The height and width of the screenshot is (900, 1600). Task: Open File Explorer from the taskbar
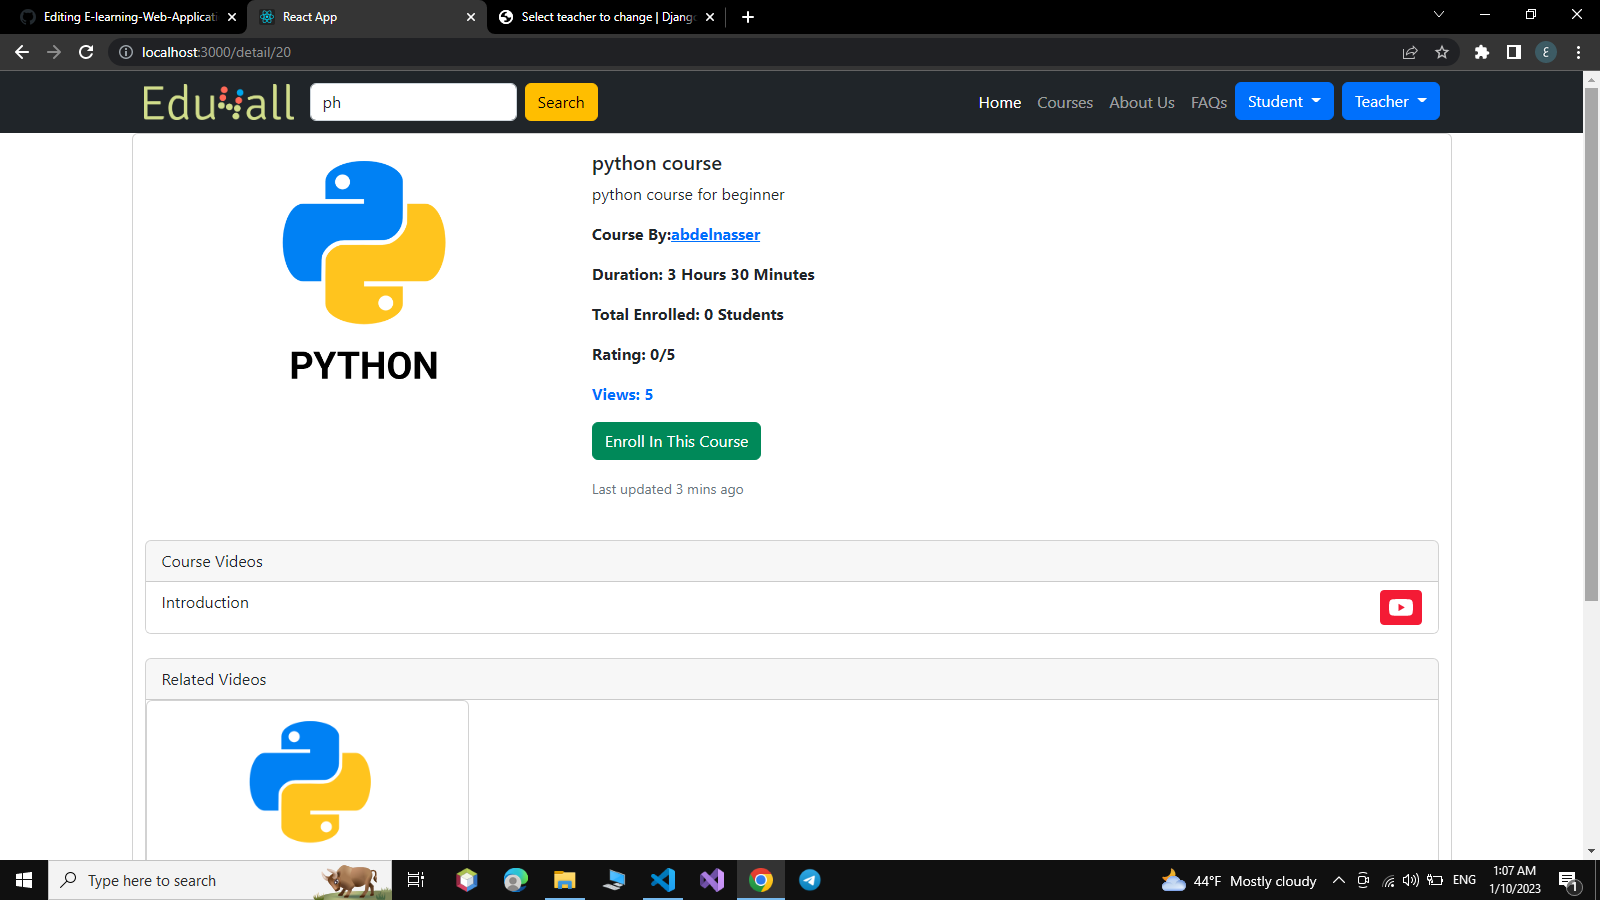564,880
